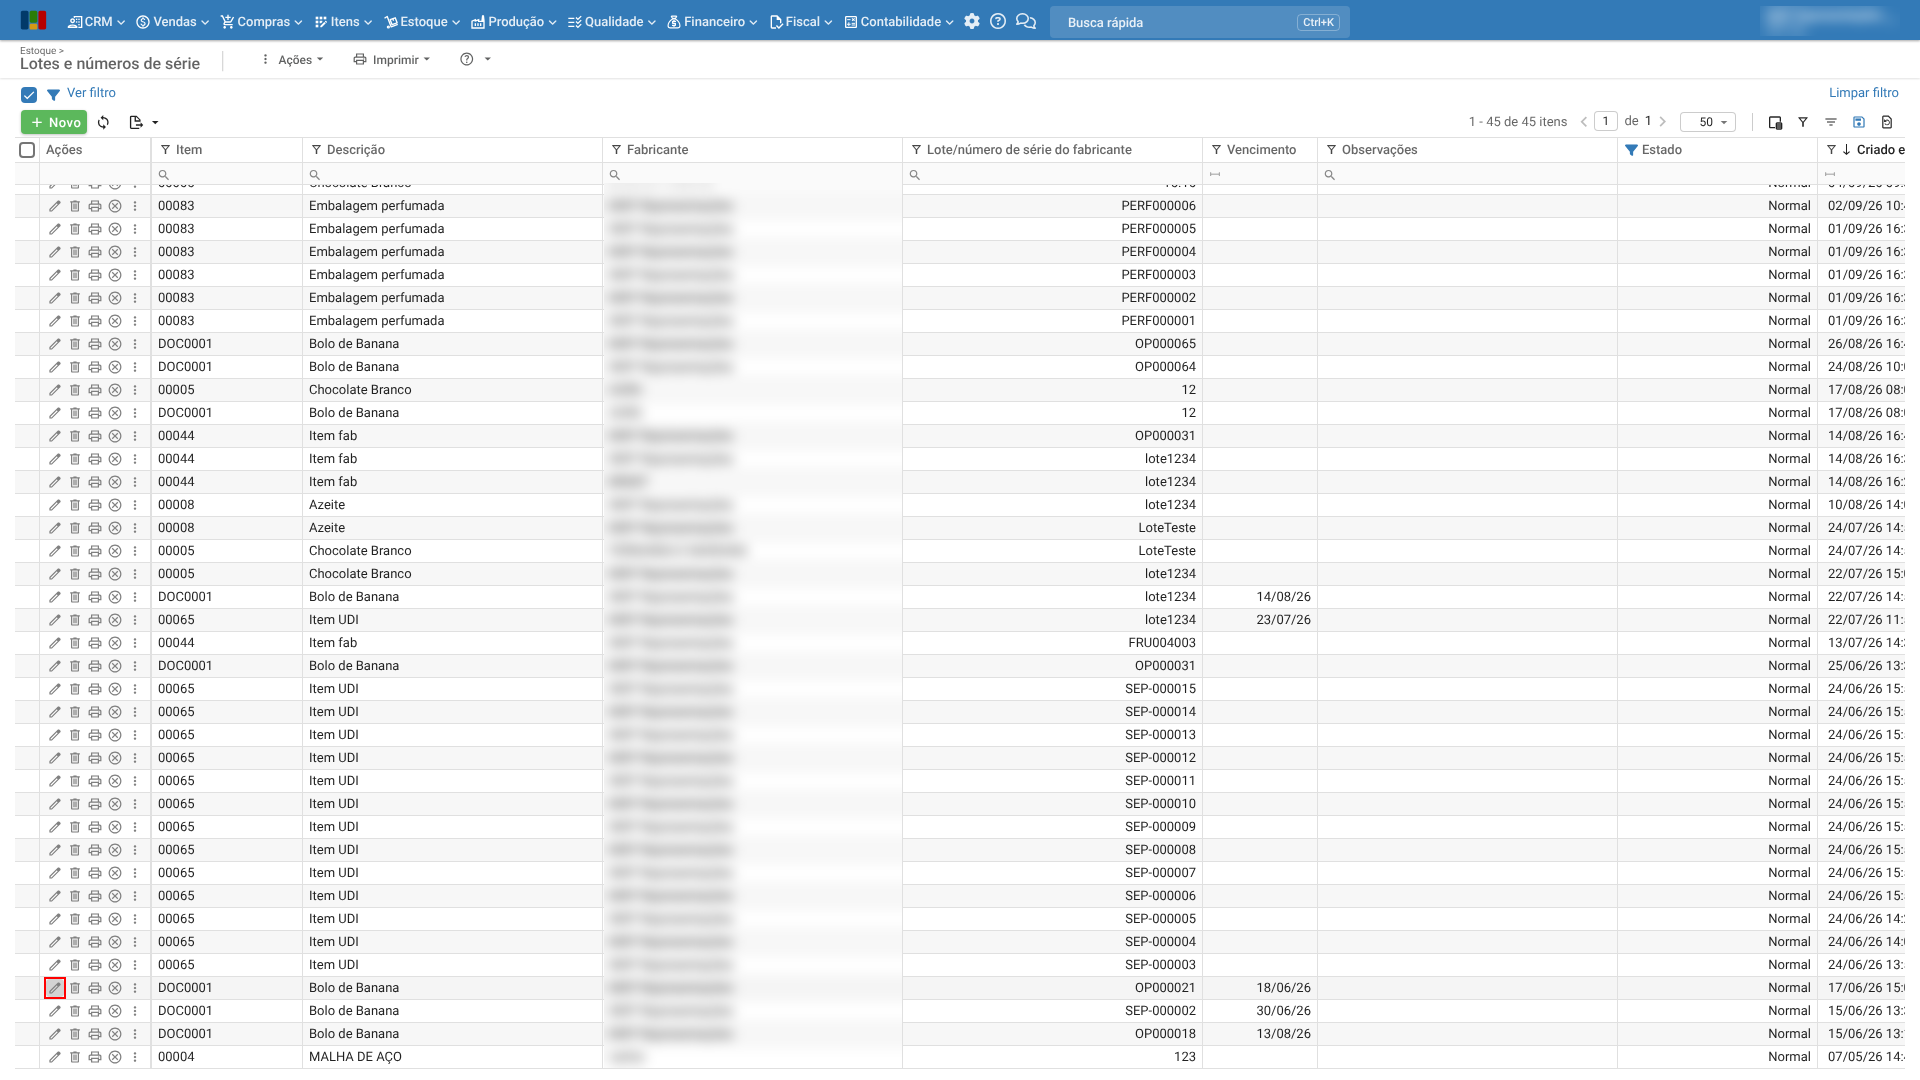The width and height of the screenshot is (1920, 1080).
Task: Open the column chooser icon
Action: (x=1775, y=122)
